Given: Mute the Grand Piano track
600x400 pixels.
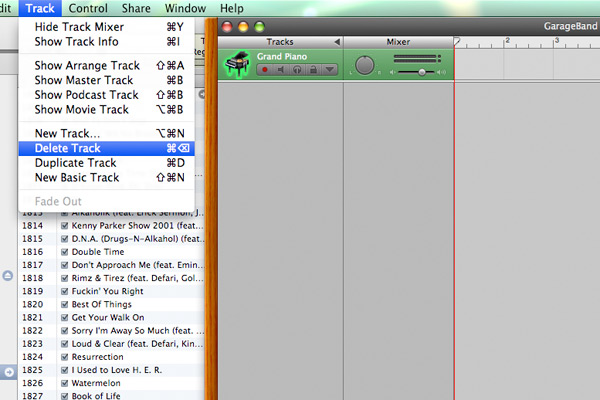Looking at the screenshot, I should tap(281, 70).
